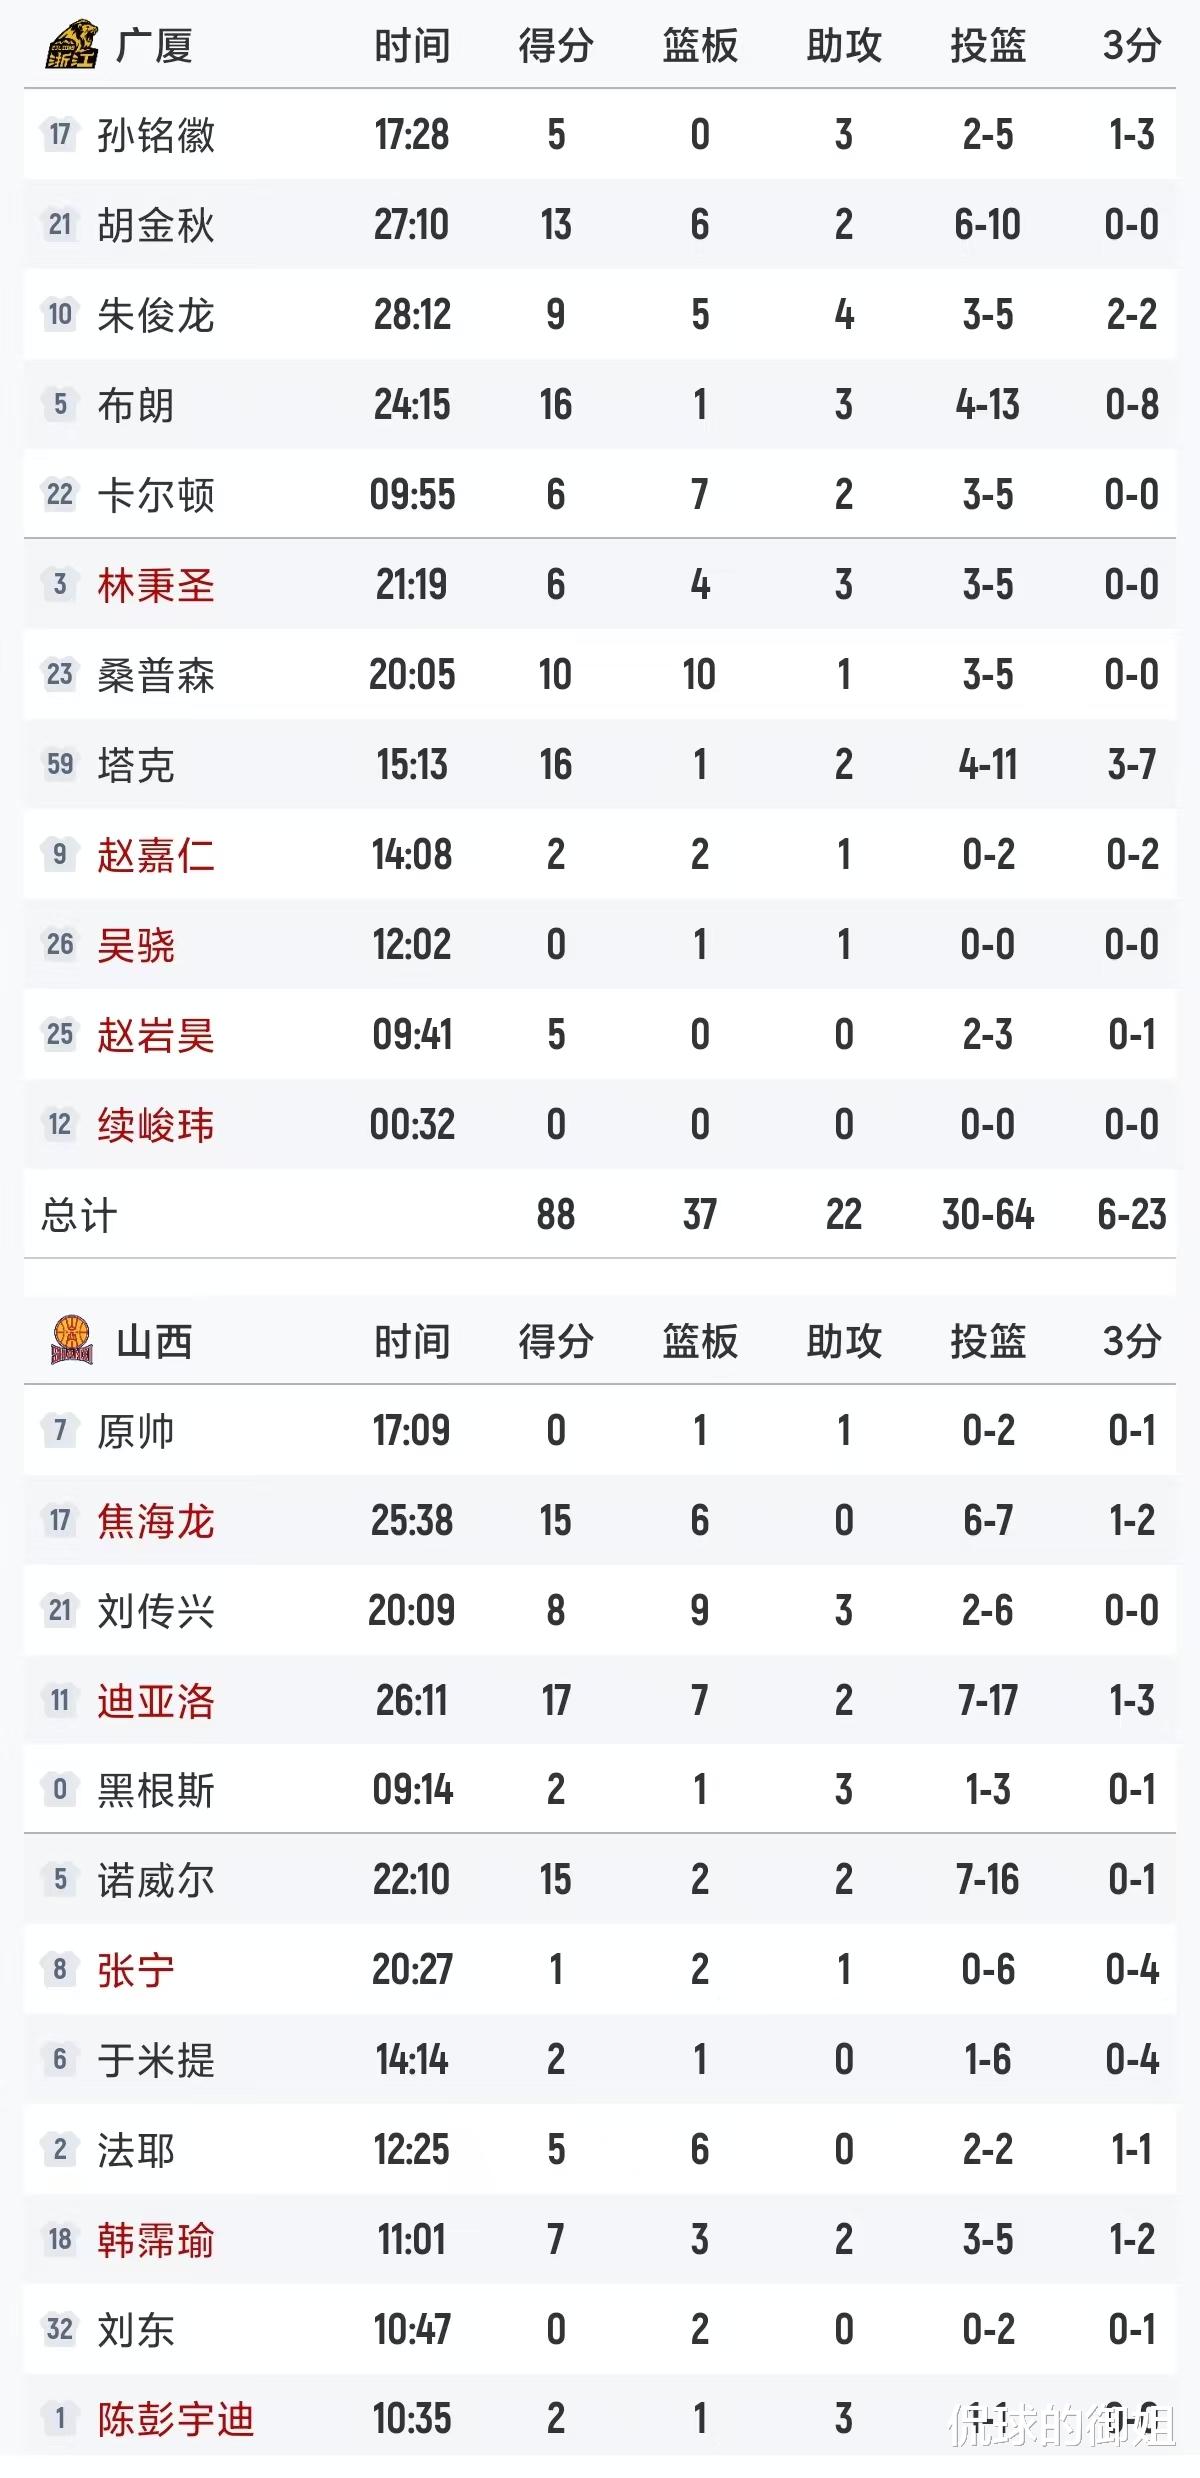Select player name 陈彭宇迪
1200x2478 pixels.
pos(176,2420)
